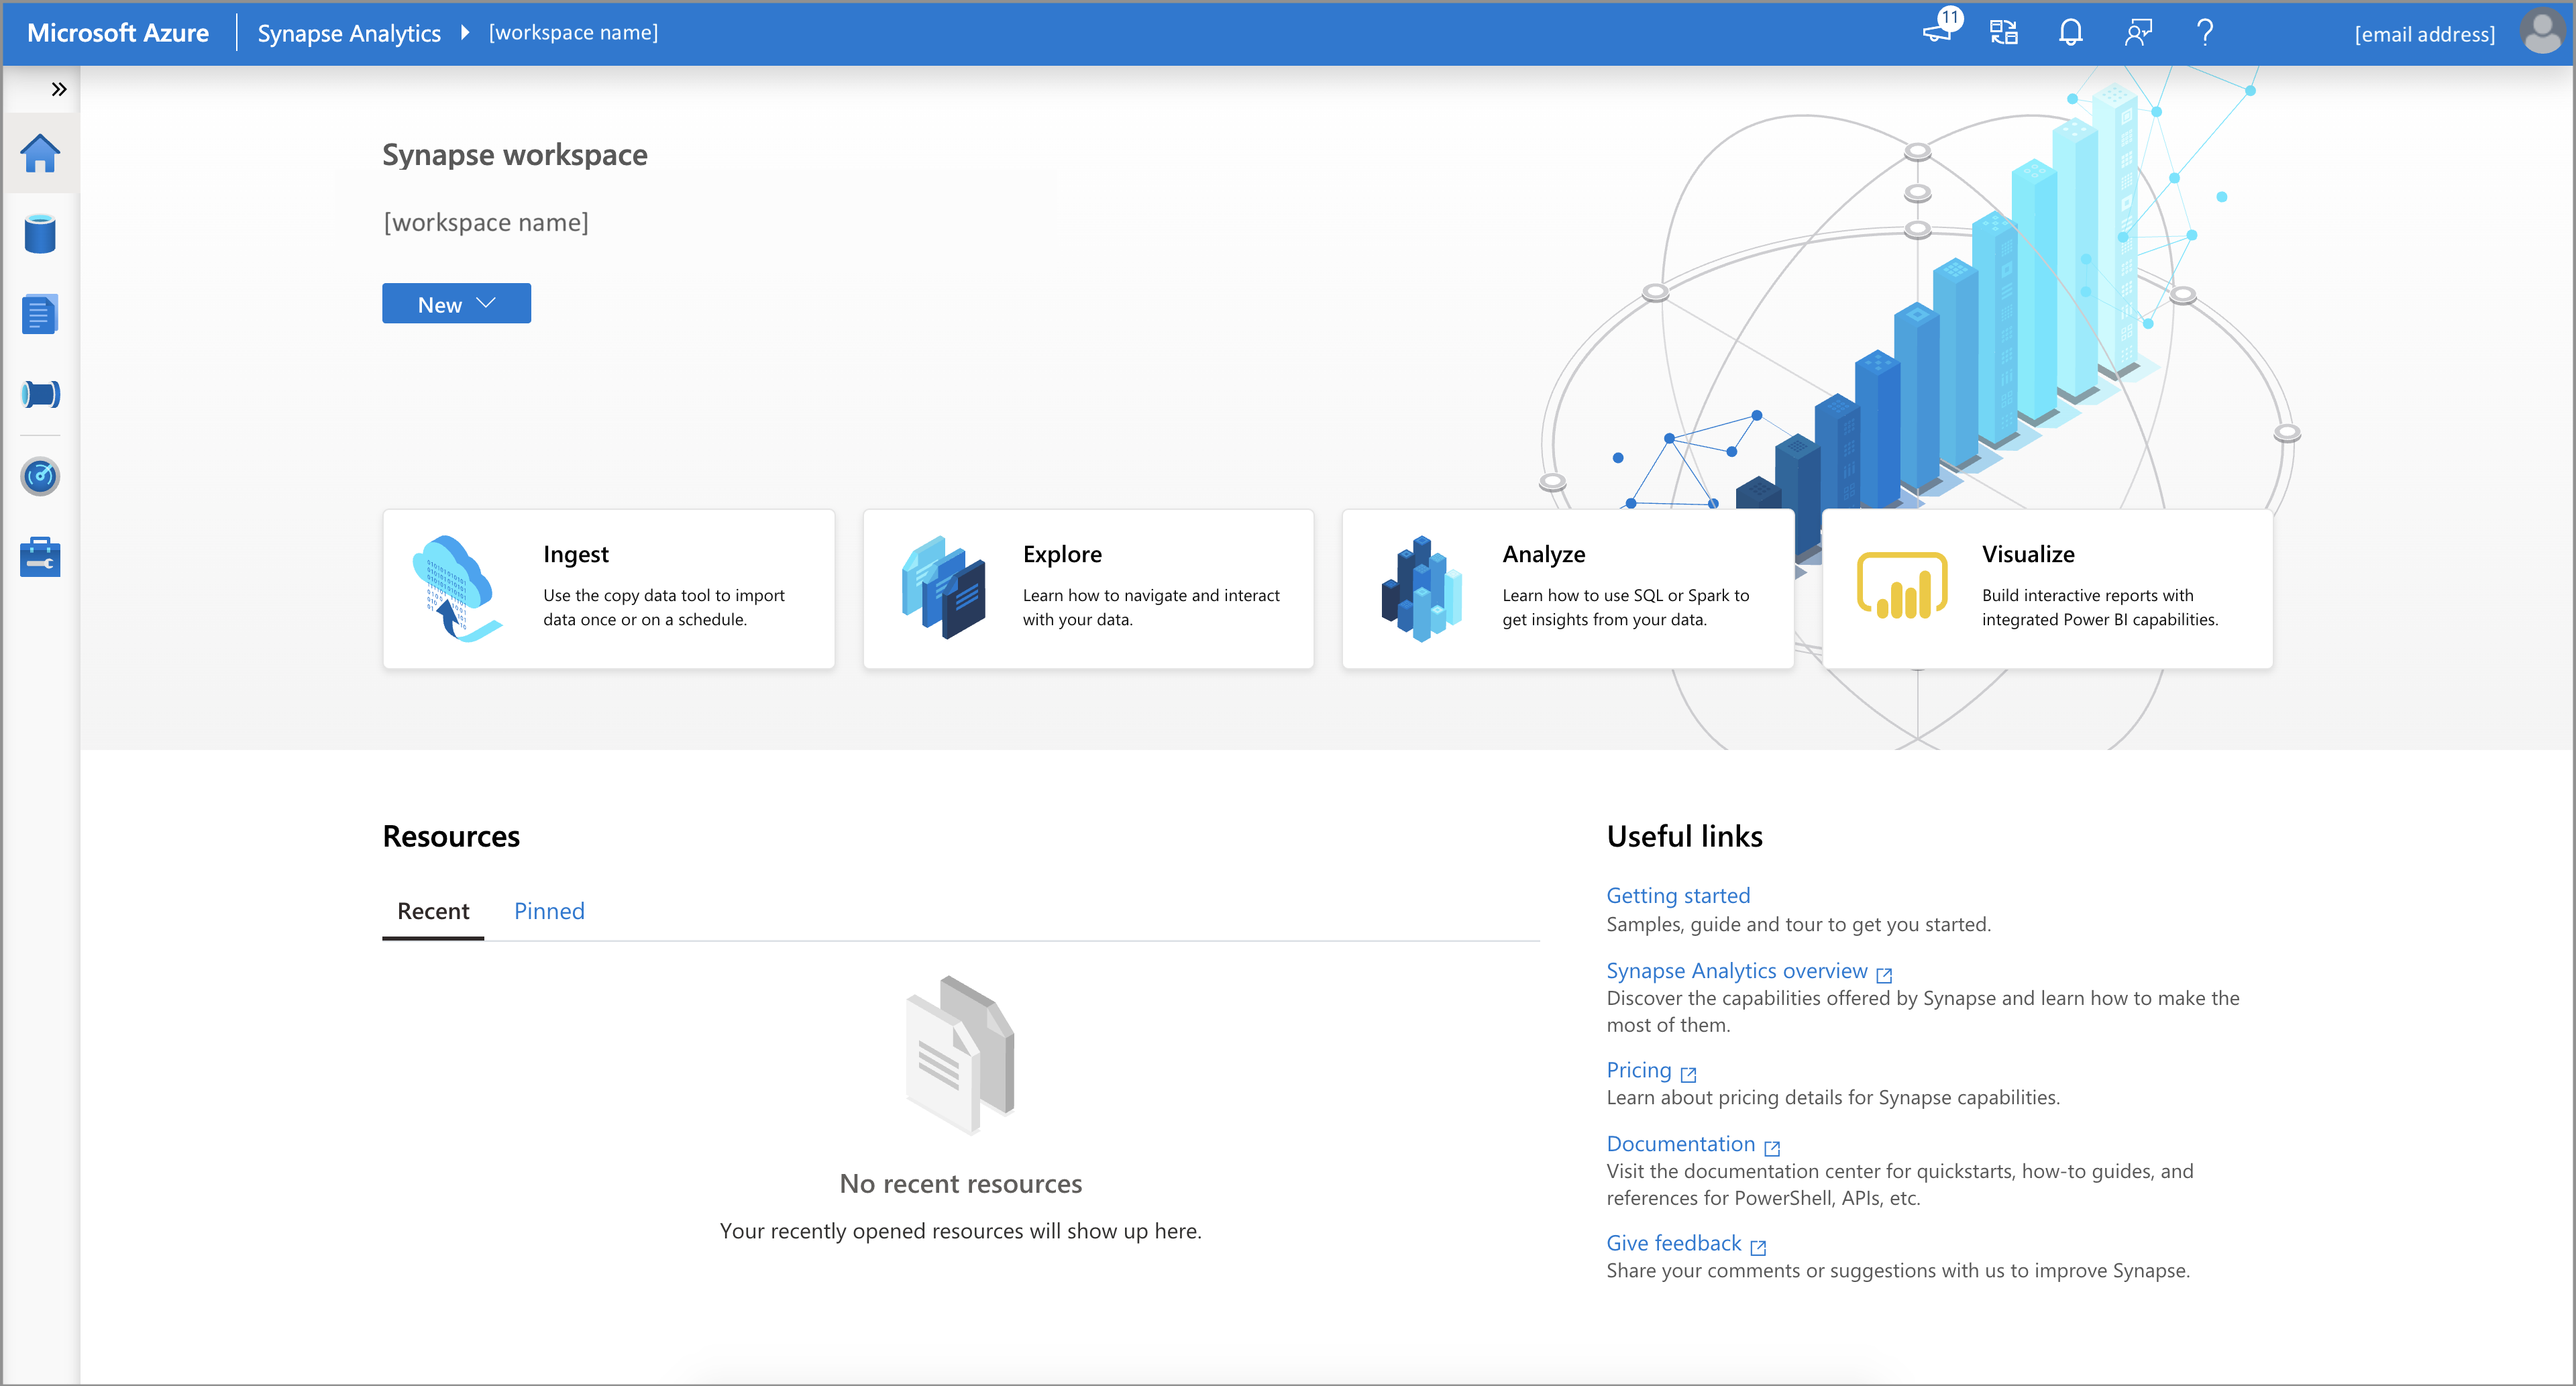Click the notebook/script icon in sidebar

[43, 313]
